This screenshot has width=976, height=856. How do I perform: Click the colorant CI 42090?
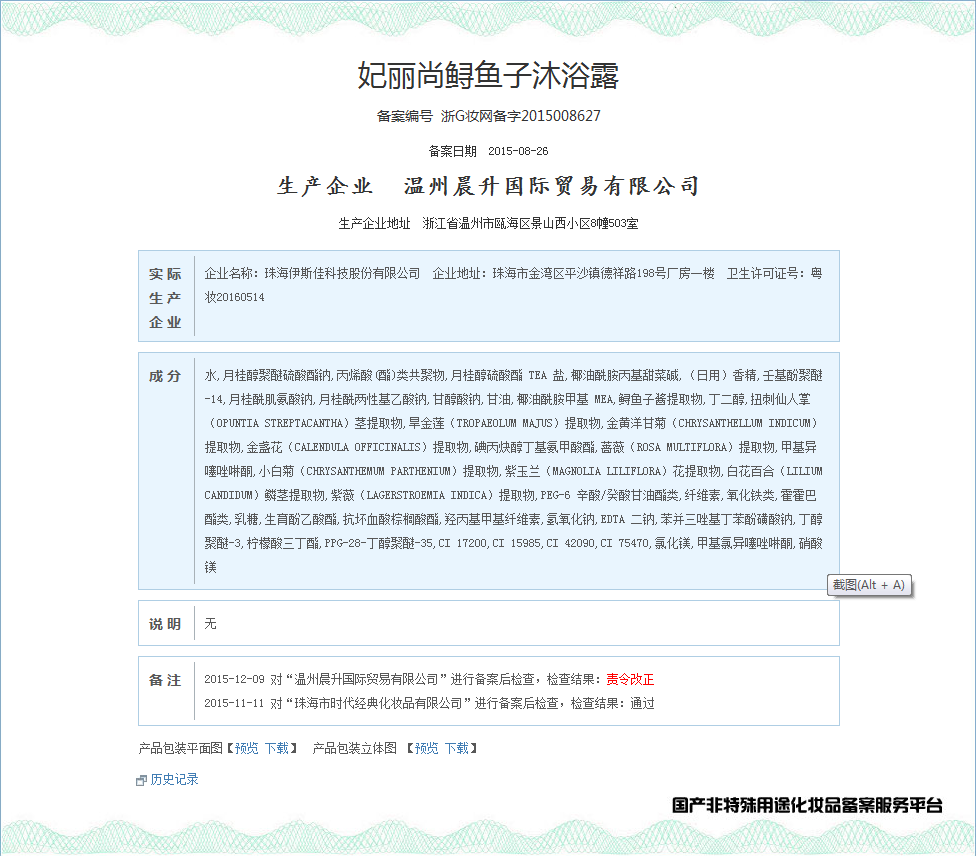pos(571,543)
